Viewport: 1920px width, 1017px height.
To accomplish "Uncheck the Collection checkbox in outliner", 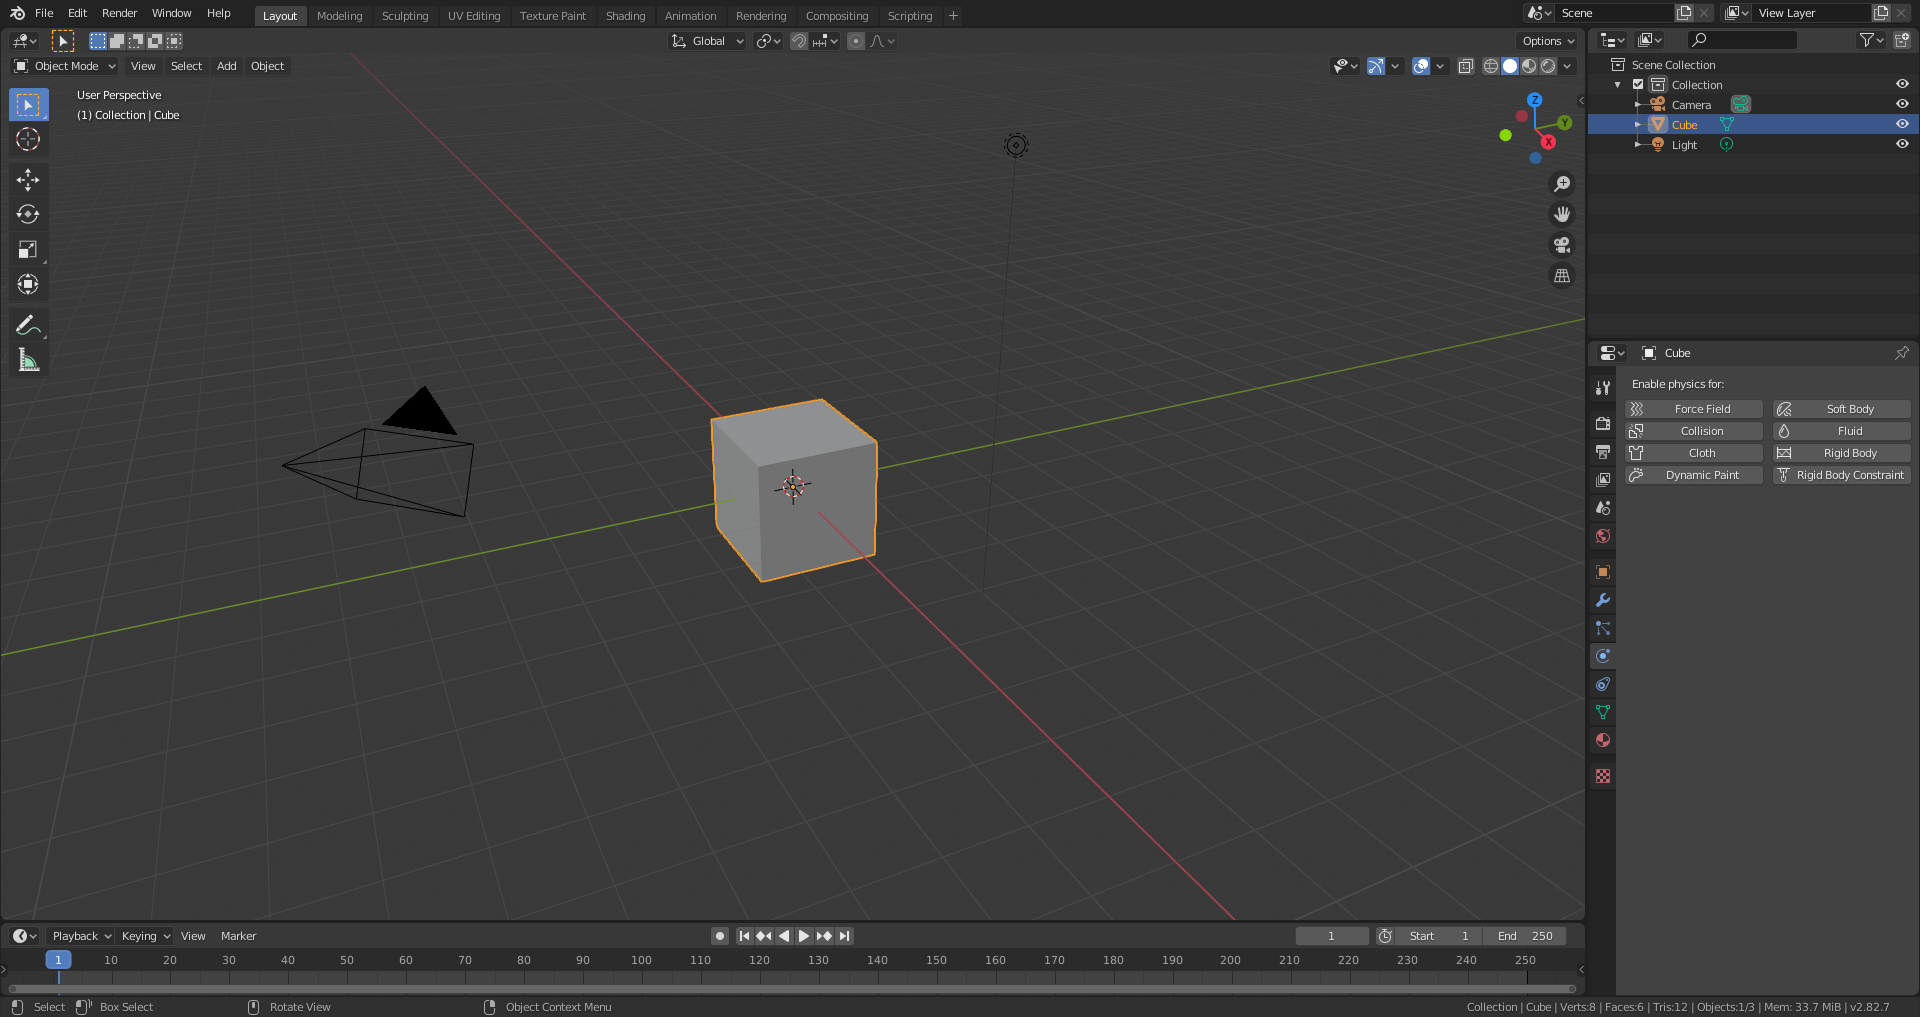I will 1638,85.
